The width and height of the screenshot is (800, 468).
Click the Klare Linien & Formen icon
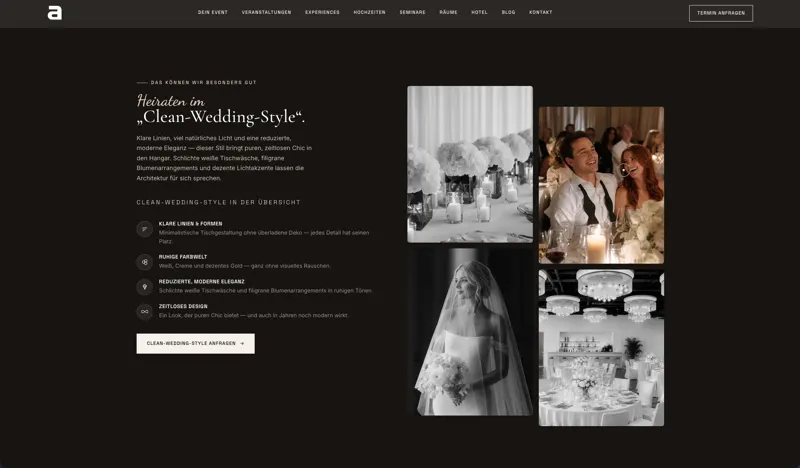pos(144,229)
